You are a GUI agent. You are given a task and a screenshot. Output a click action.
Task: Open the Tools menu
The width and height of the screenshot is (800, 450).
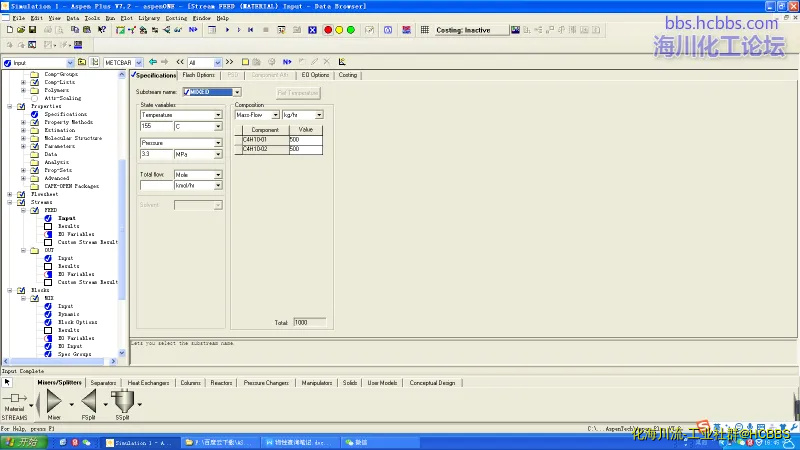pos(92,18)
